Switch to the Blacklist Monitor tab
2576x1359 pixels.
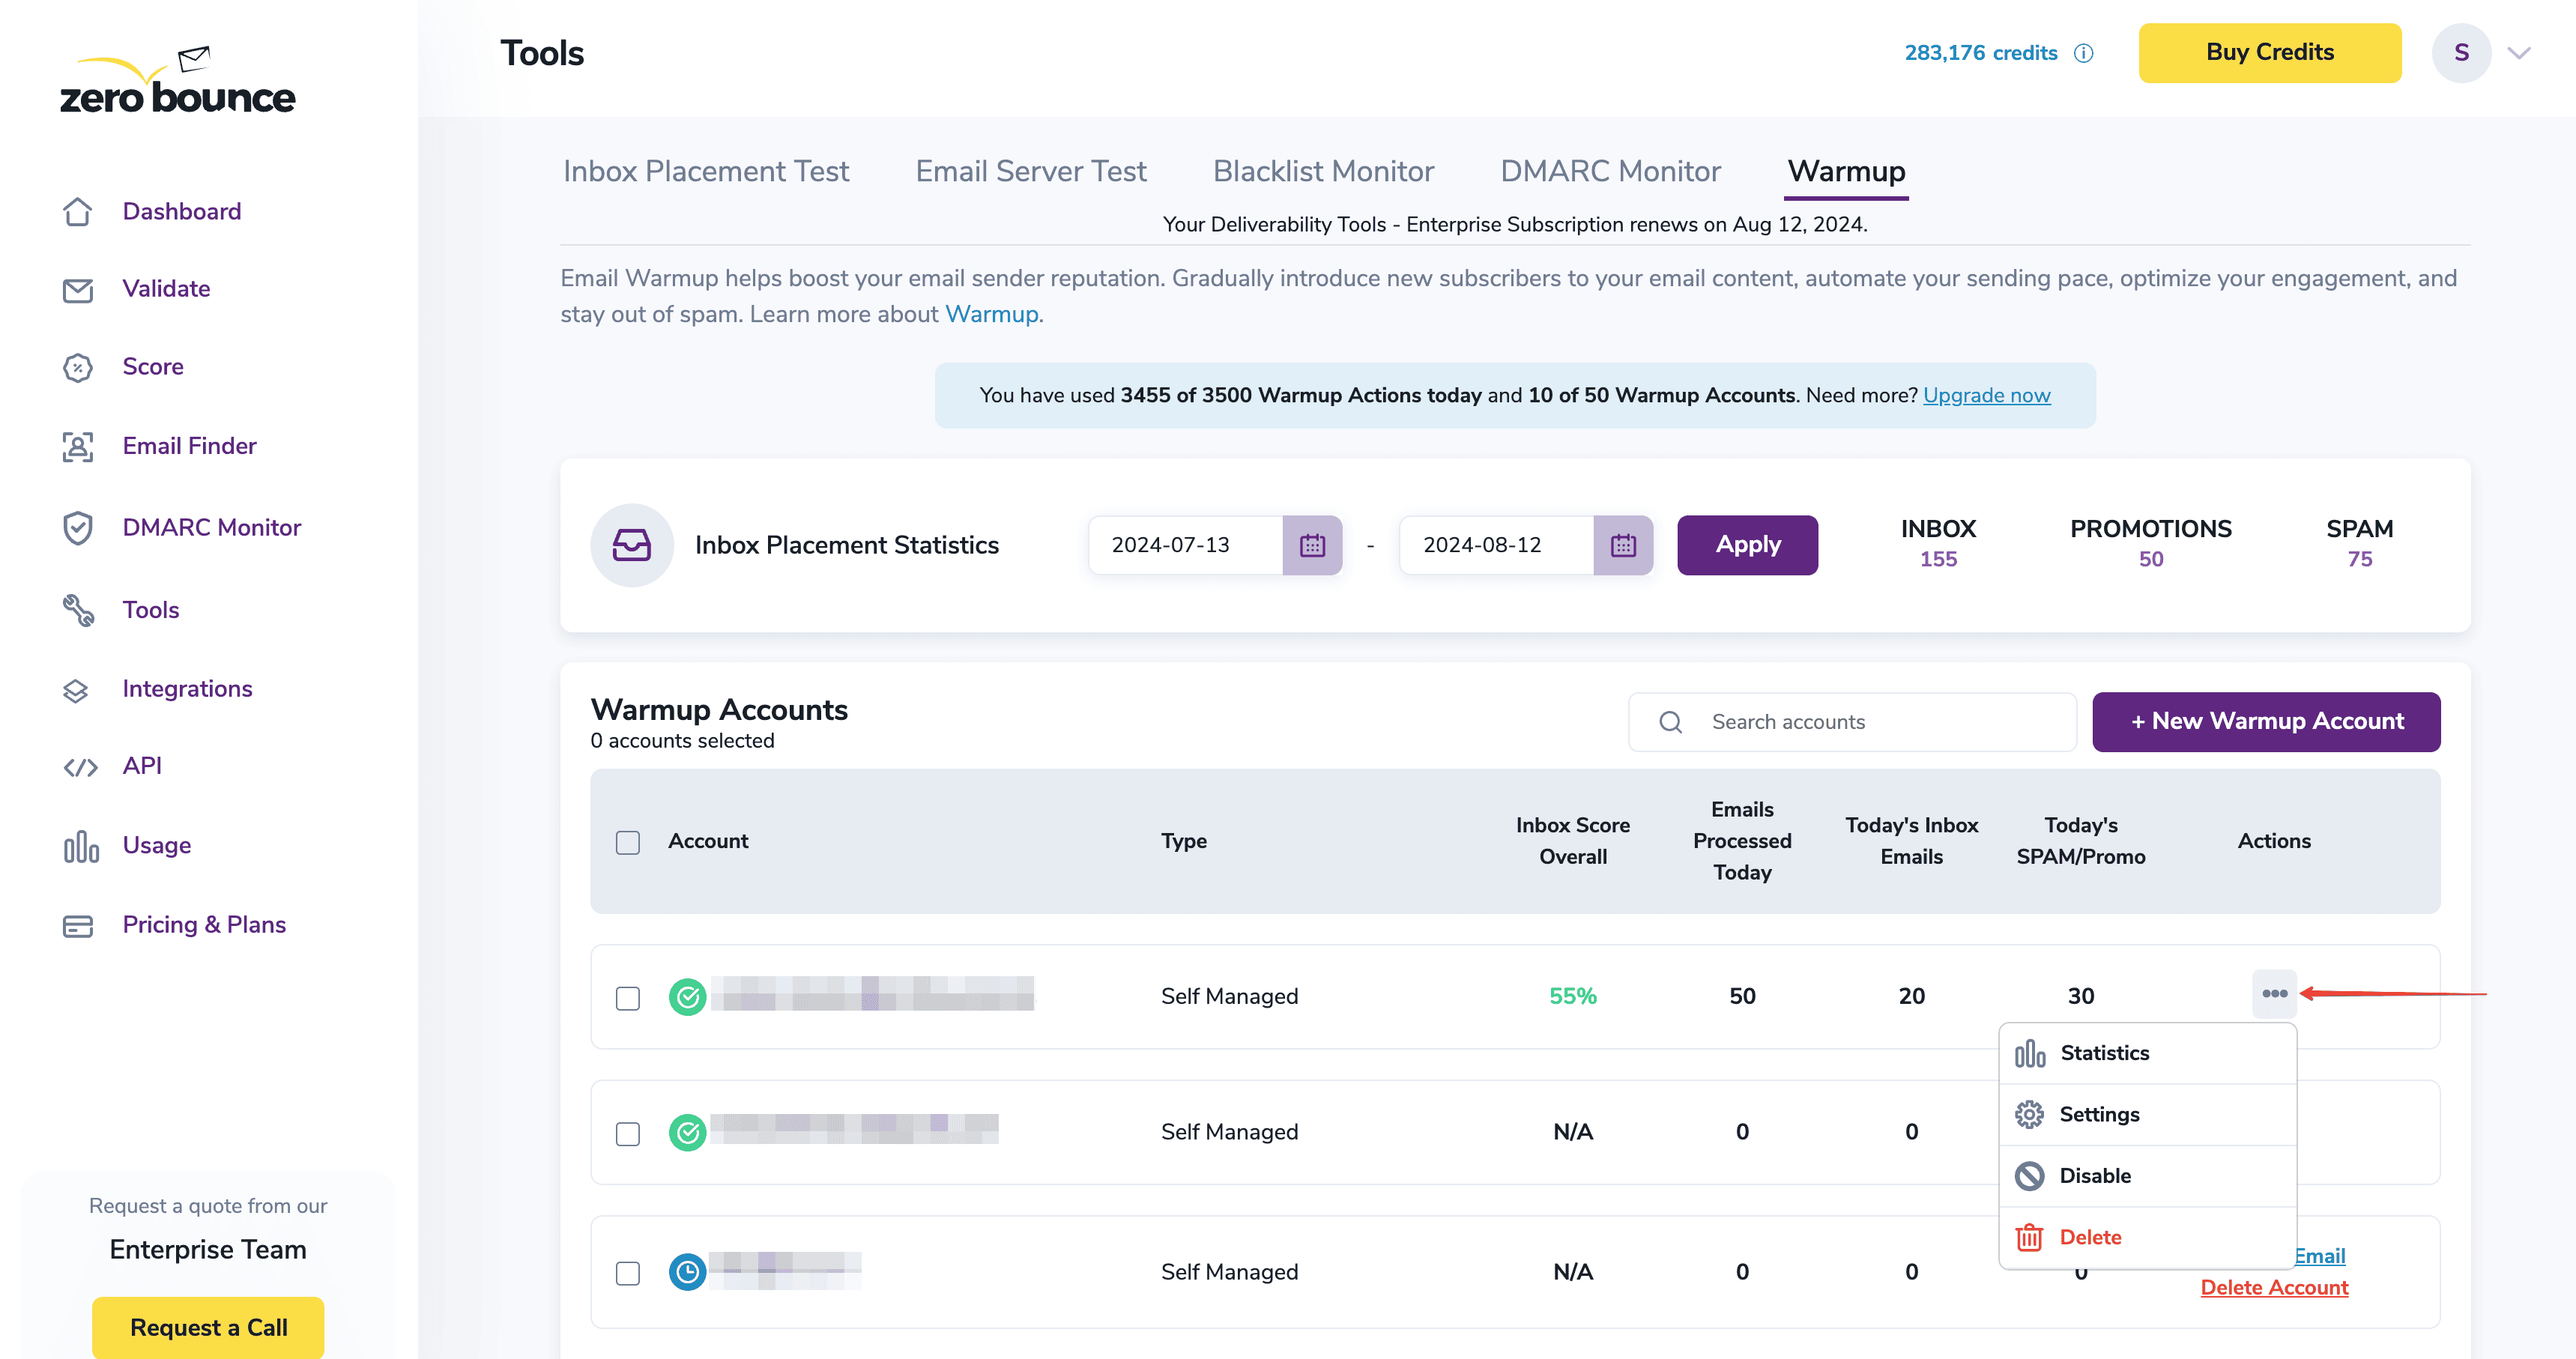click(1323, 171)
